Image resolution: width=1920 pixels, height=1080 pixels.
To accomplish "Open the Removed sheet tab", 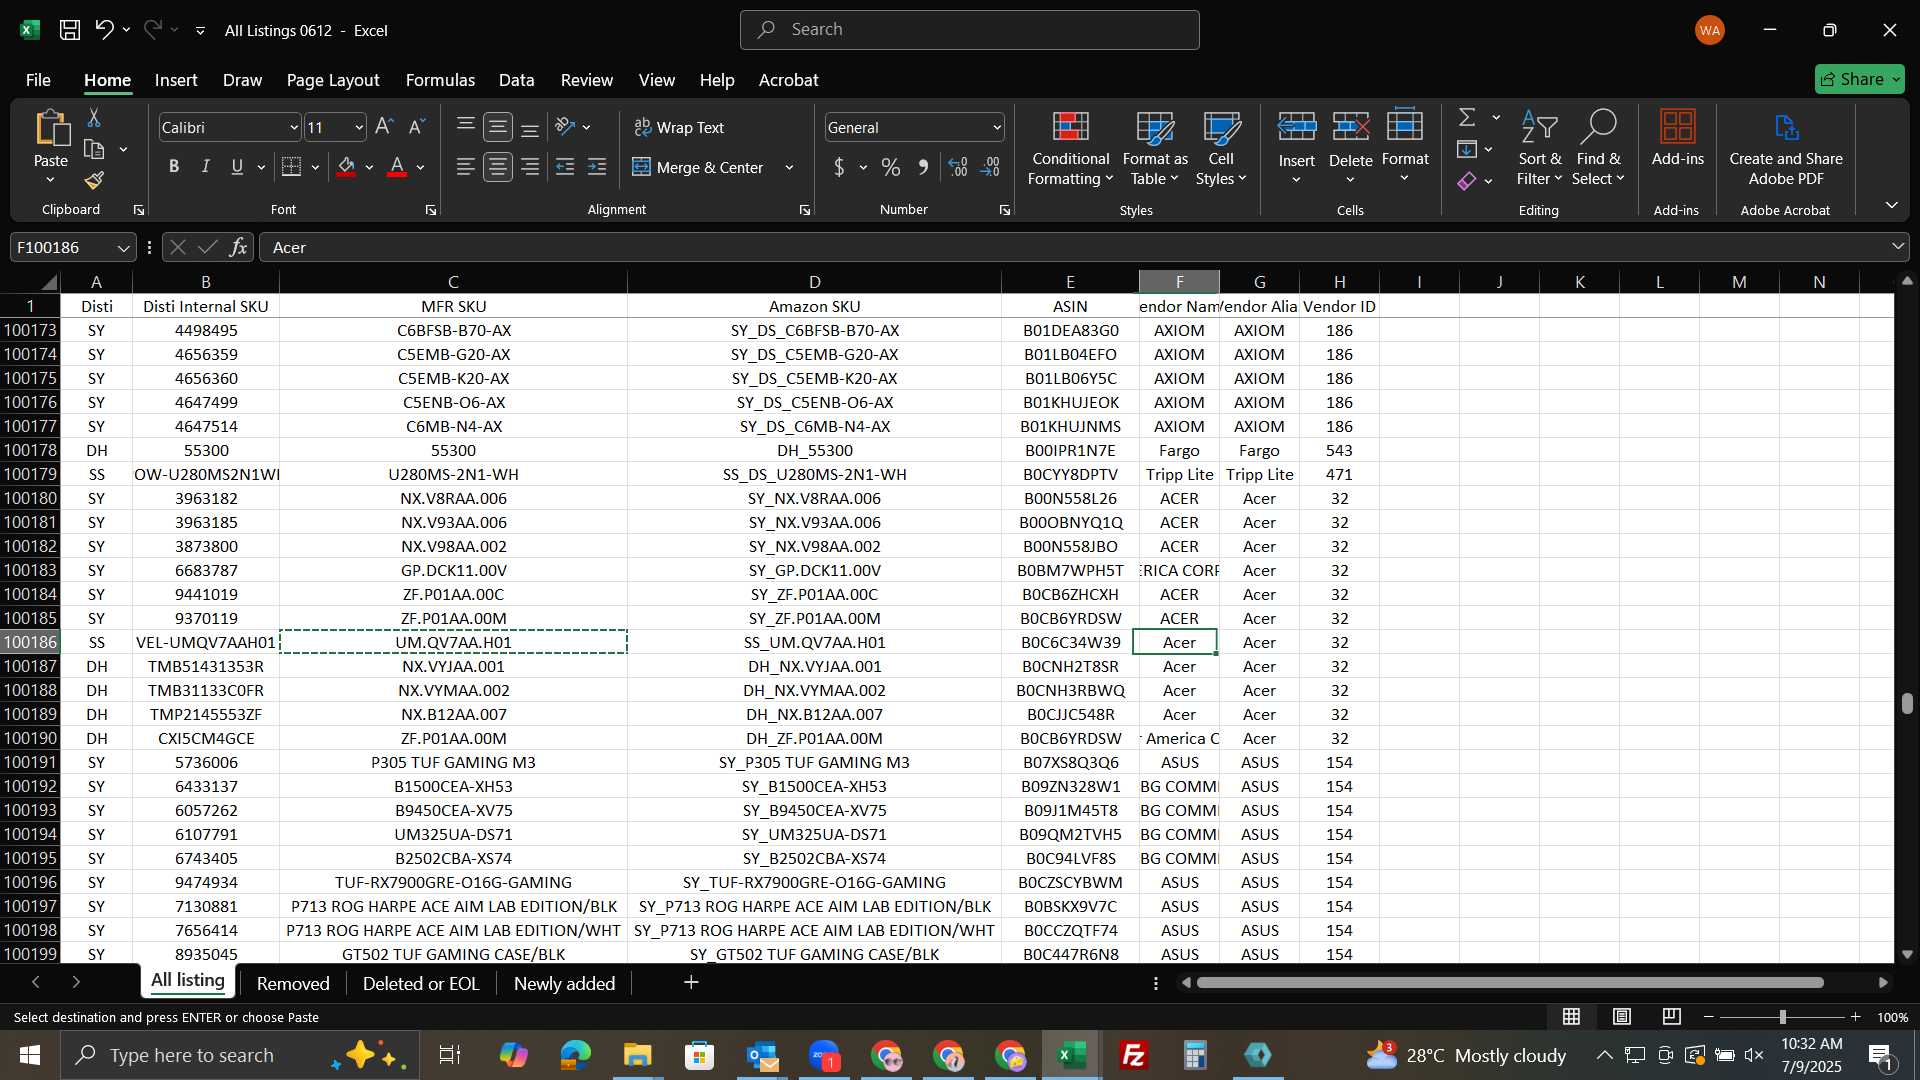I will click(293, 983).
